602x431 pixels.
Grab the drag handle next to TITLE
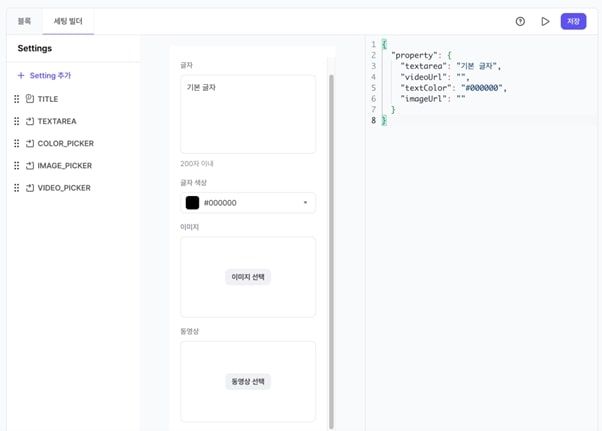(17, 99)
